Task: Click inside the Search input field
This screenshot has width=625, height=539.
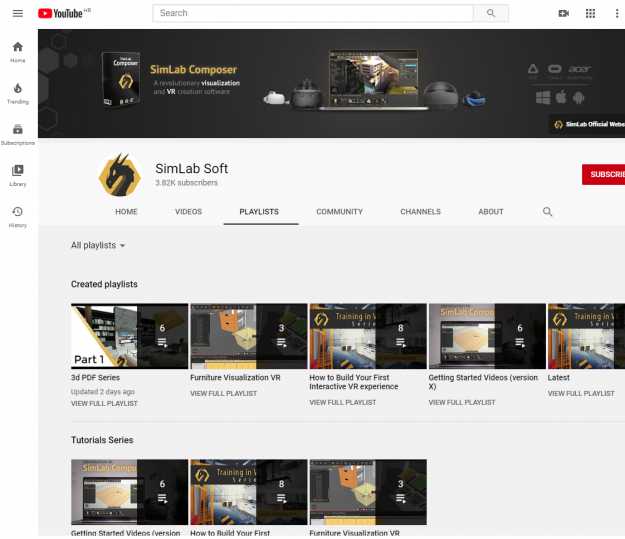Action: (x=312, y=13)
